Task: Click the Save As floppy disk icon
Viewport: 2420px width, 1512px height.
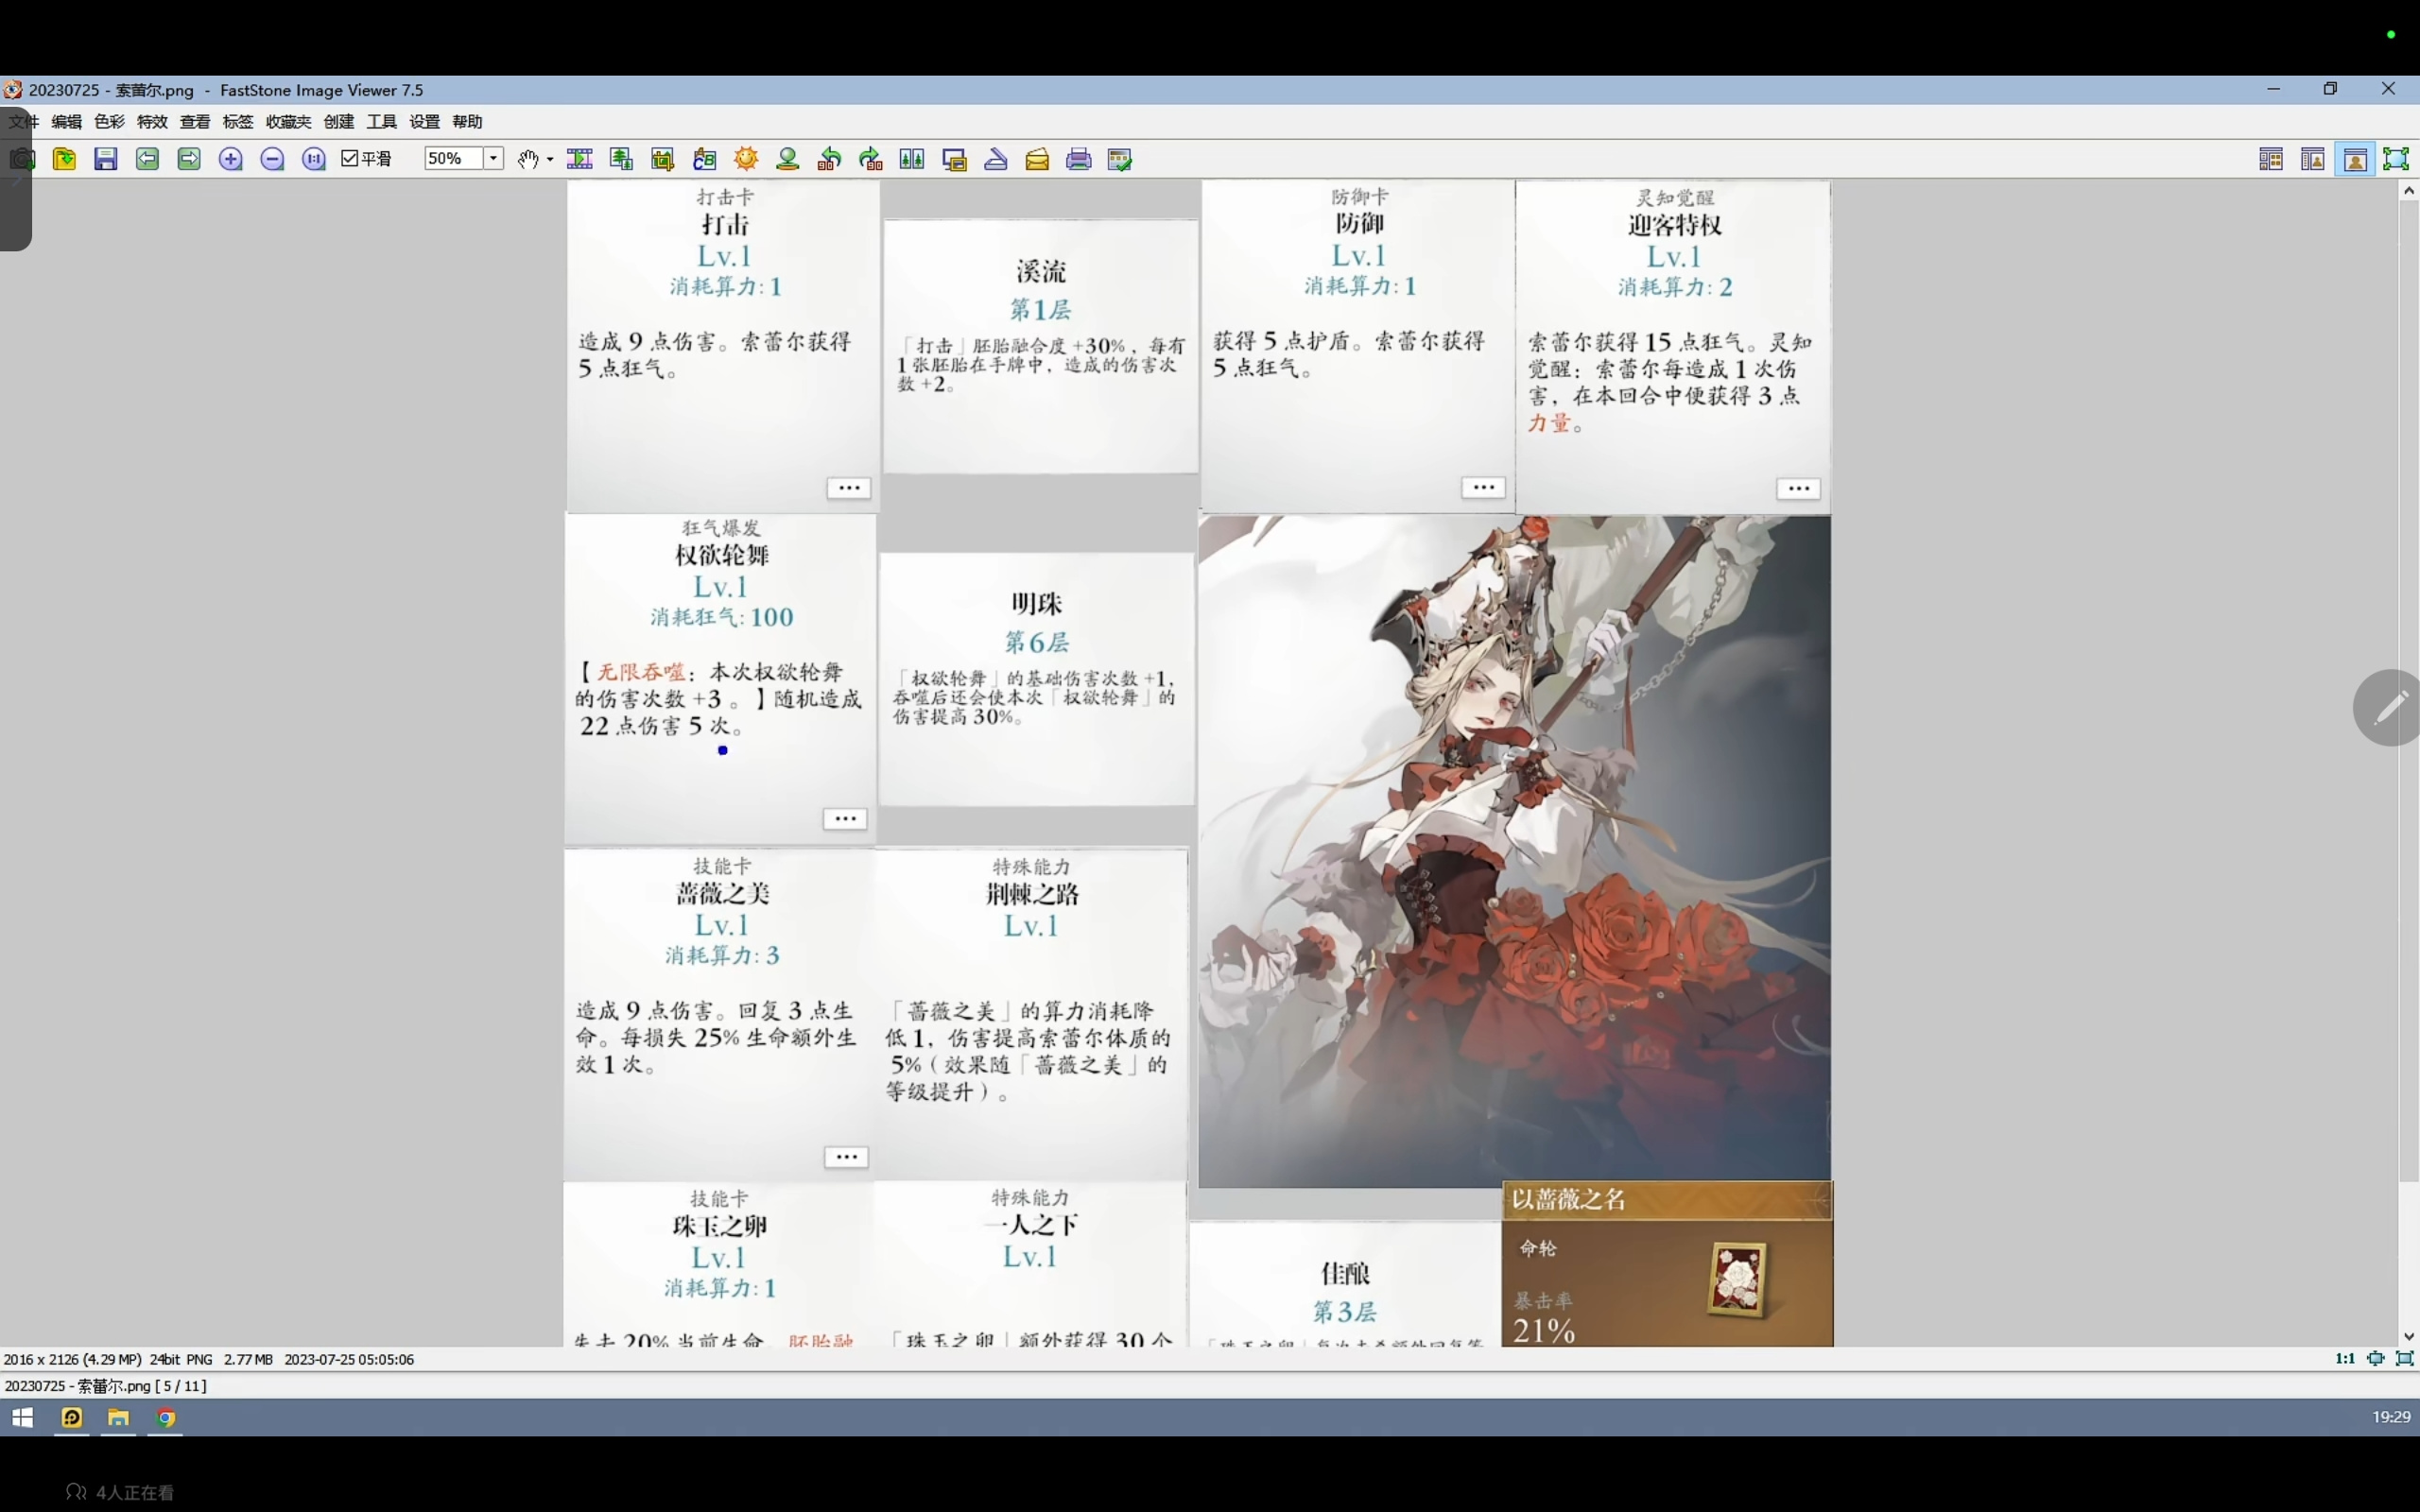Action: [105, 159]
